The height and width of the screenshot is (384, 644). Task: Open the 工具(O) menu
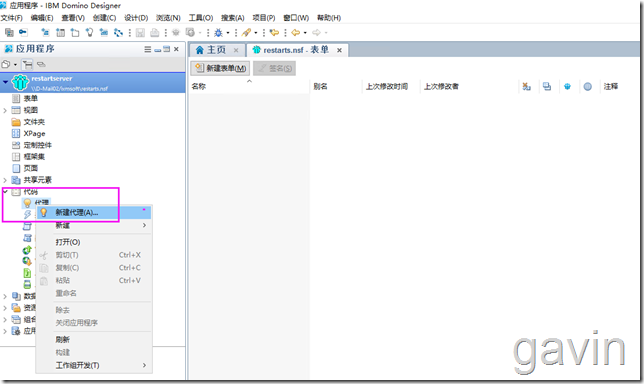coord(201,18)
